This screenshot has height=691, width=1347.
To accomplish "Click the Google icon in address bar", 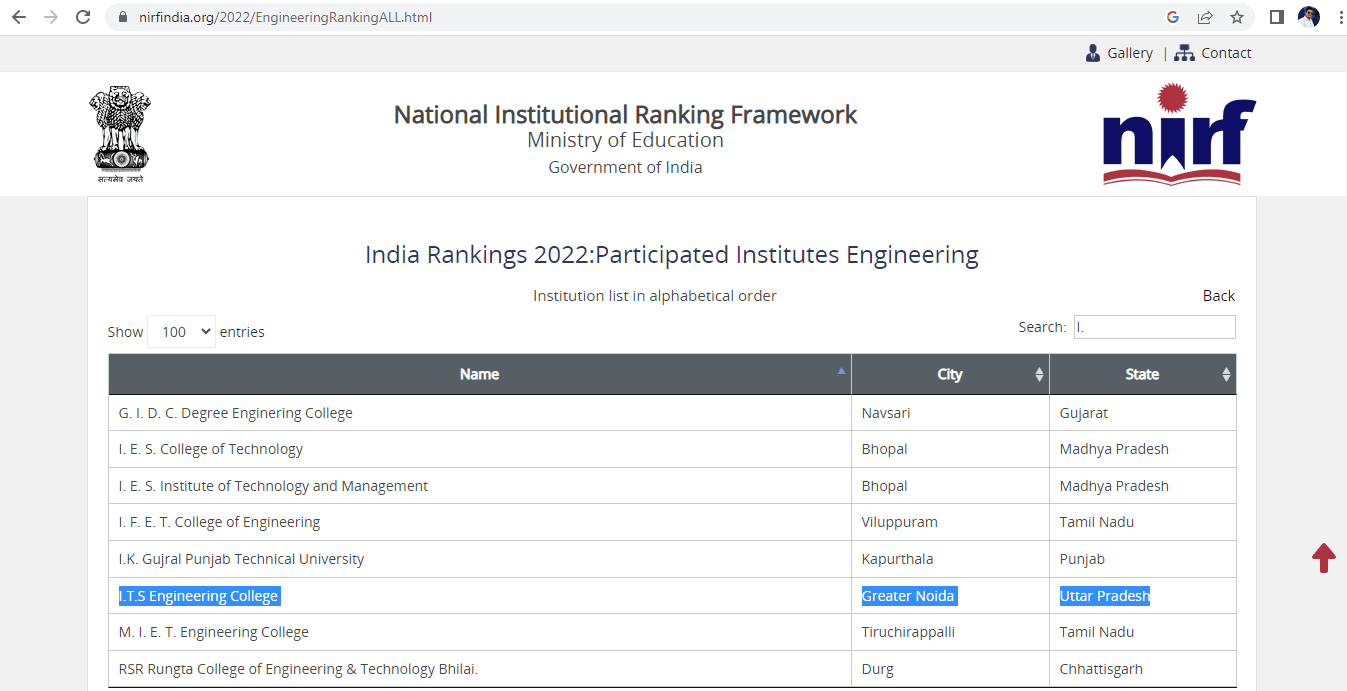I will (x=1173, y=17).
